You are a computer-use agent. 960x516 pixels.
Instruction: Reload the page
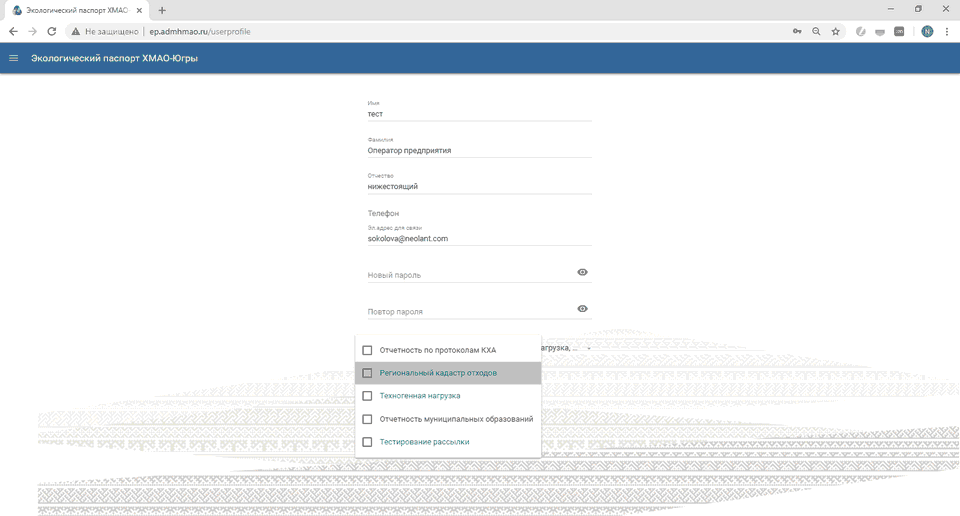[51, 32]
